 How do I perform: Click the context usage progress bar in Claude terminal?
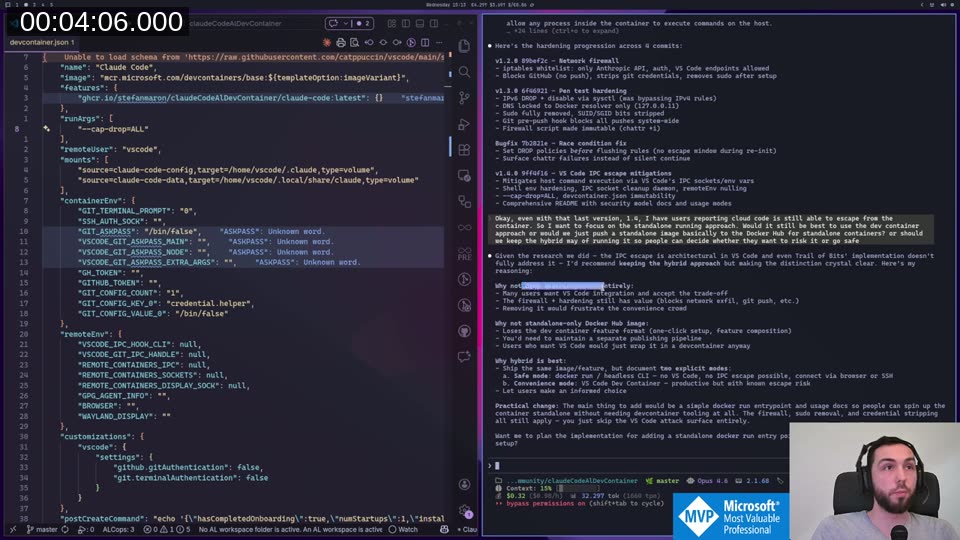[579, 489]
